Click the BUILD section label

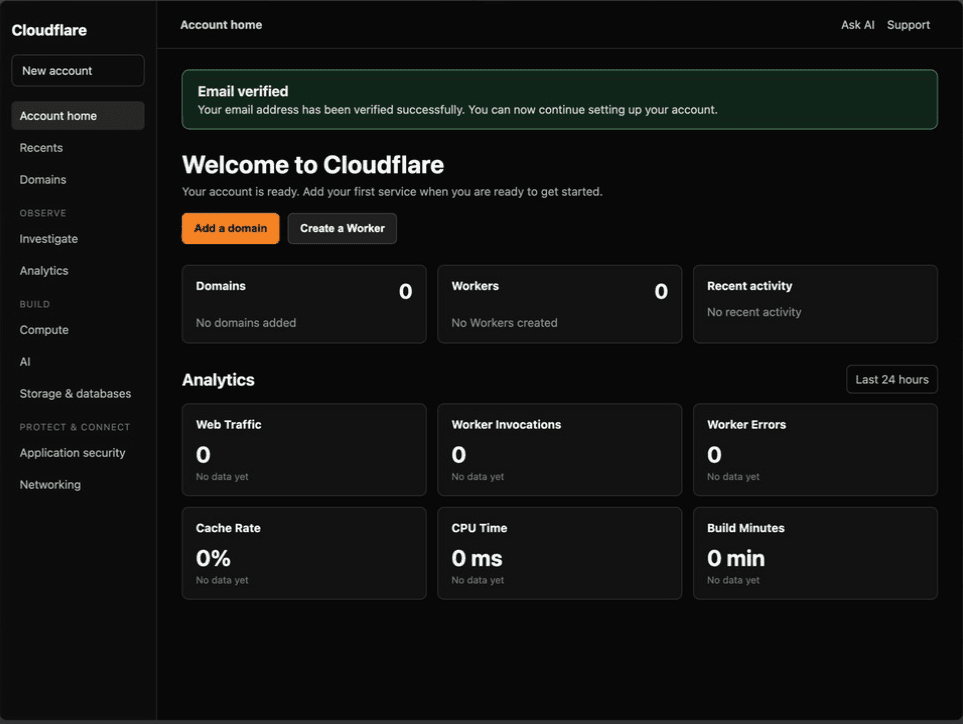click(35, 304)
